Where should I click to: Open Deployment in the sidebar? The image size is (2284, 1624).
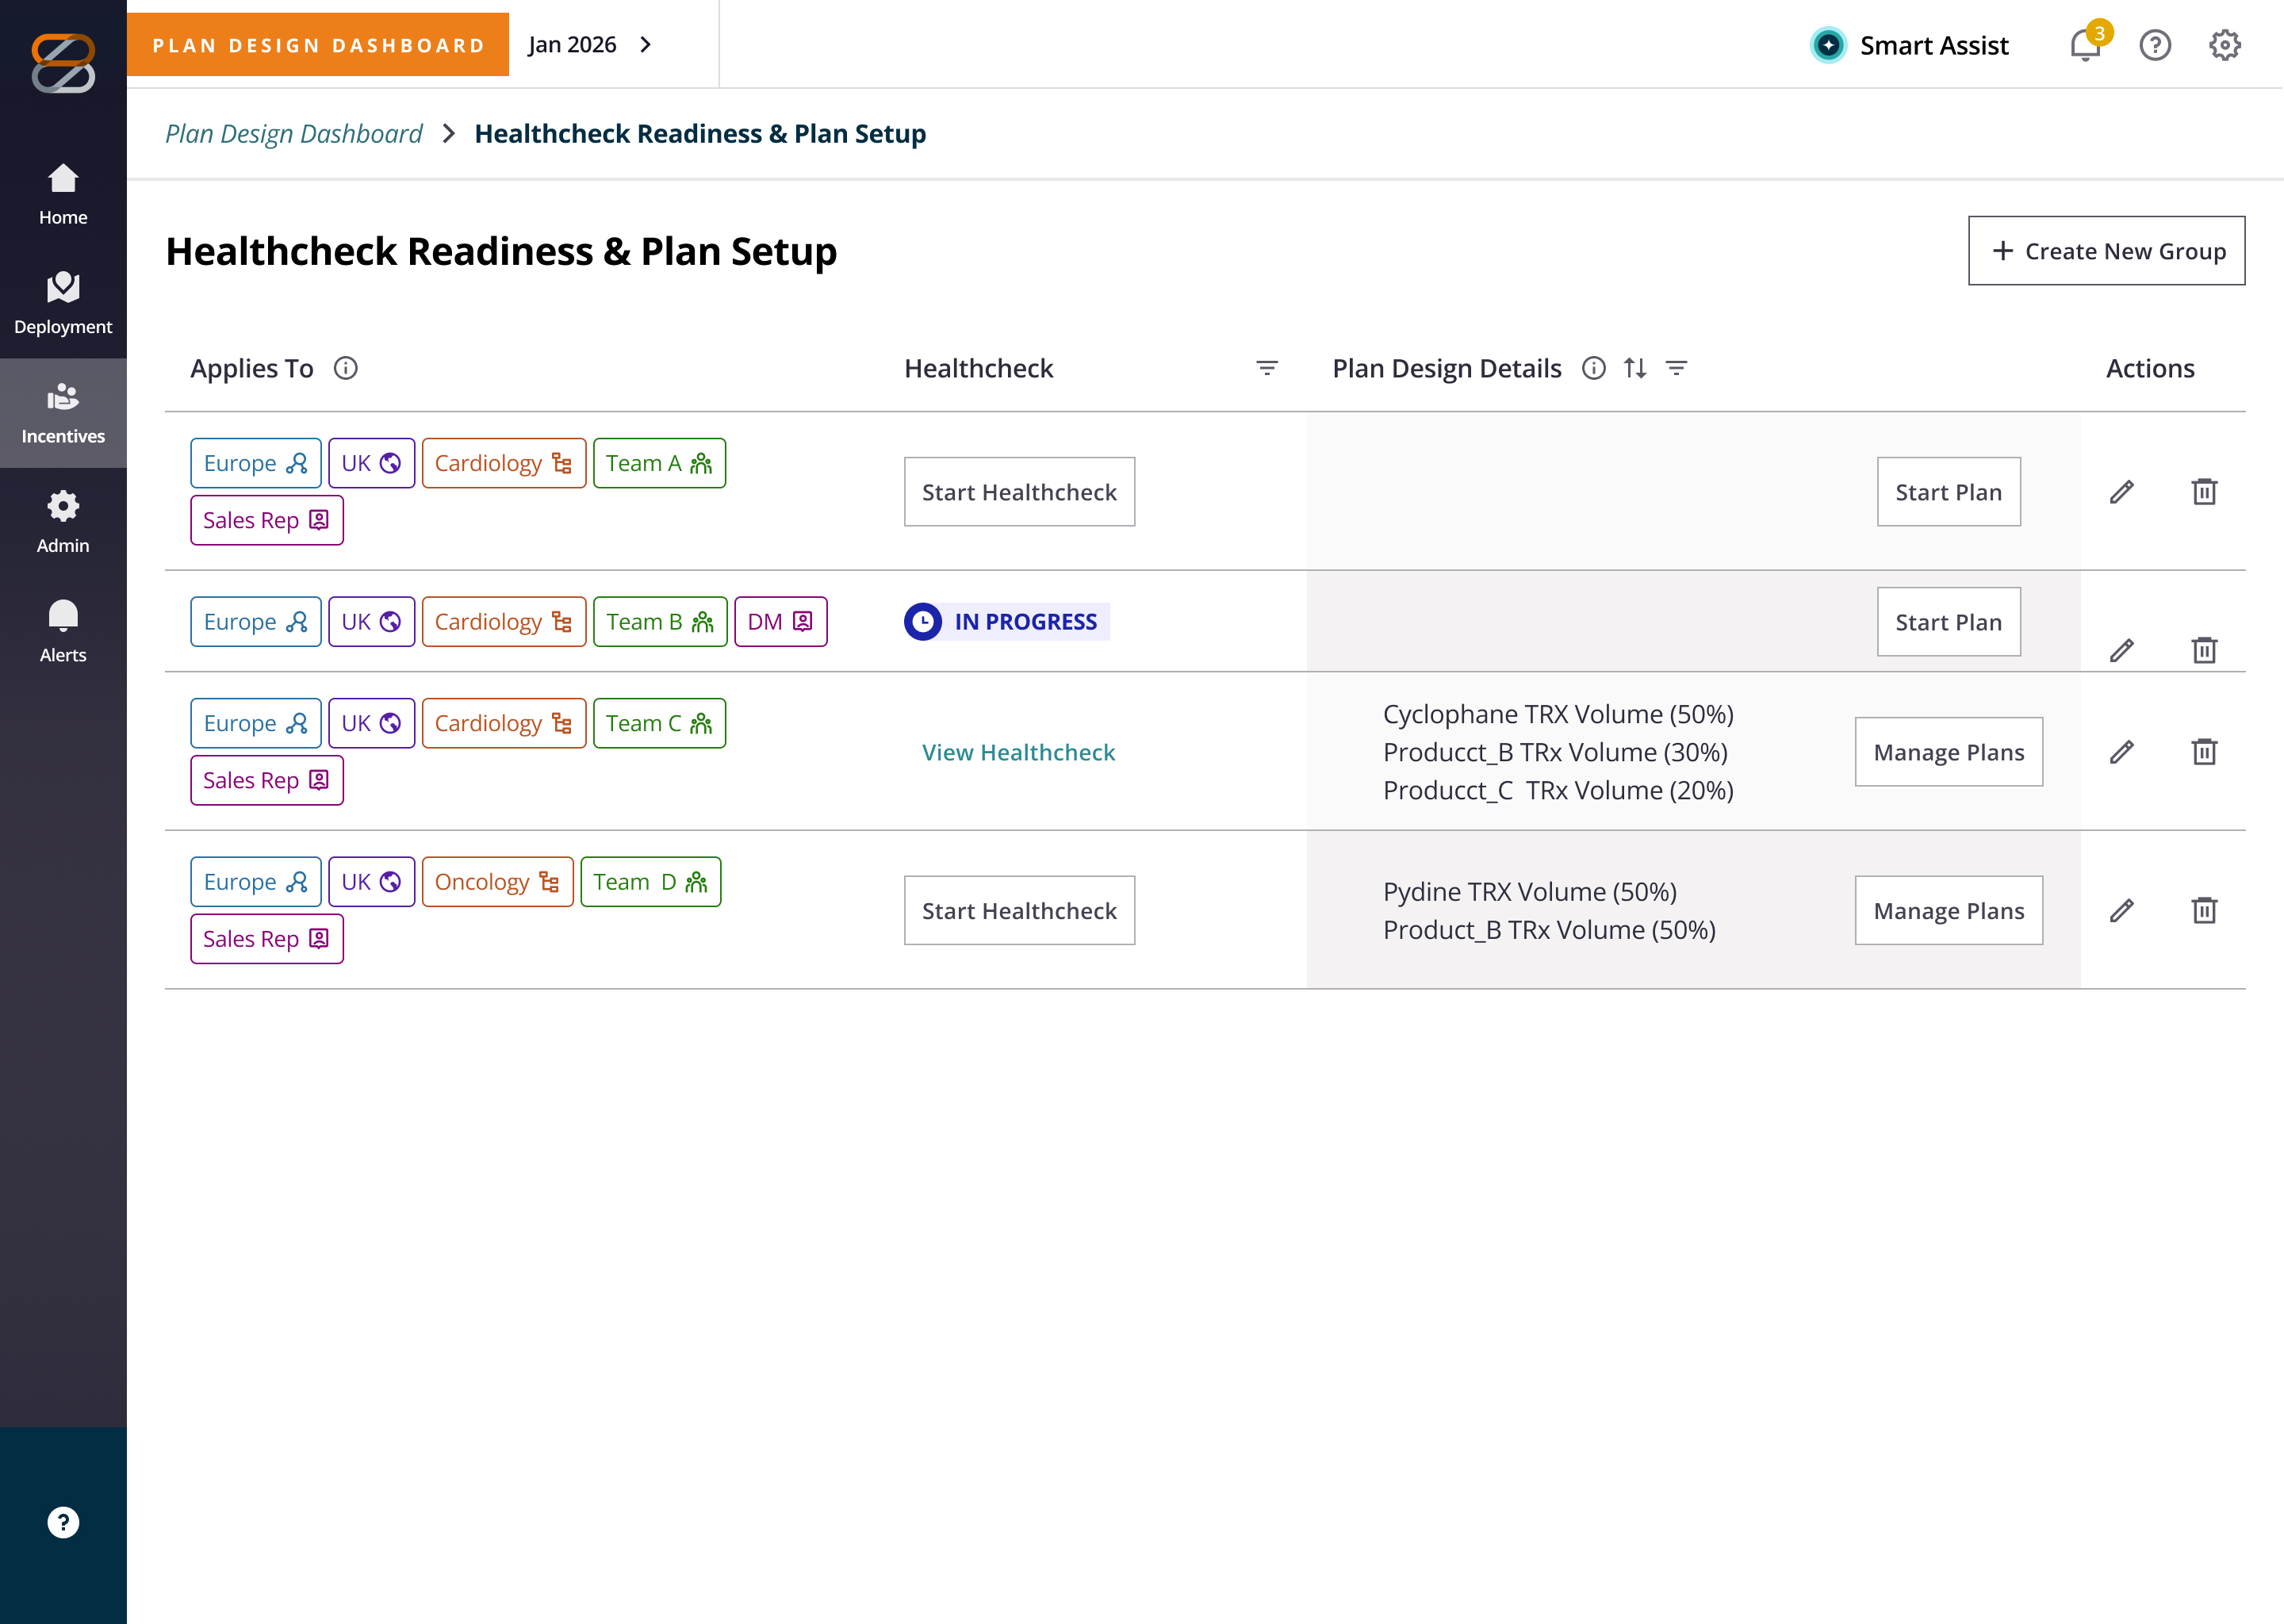(x=63, y=304)
